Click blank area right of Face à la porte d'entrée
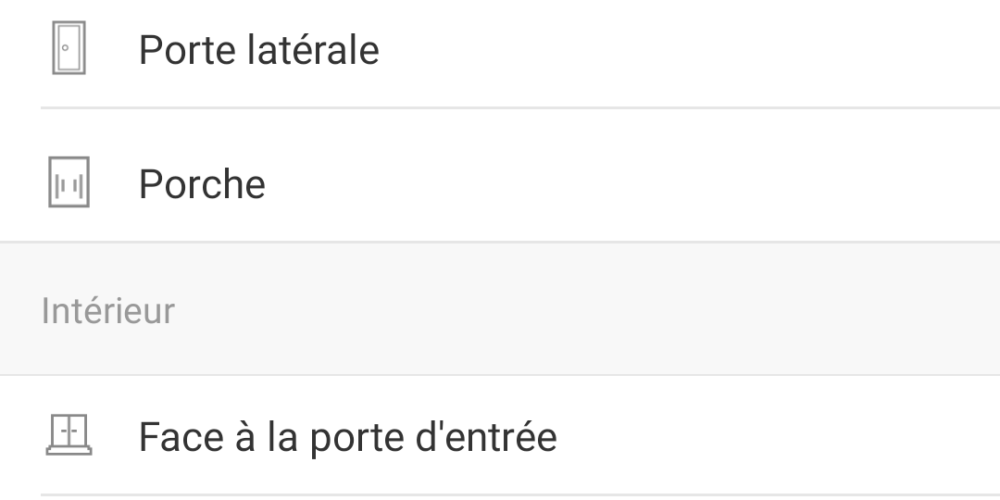This screenshot has width=1000, height=500. [778, 435]
